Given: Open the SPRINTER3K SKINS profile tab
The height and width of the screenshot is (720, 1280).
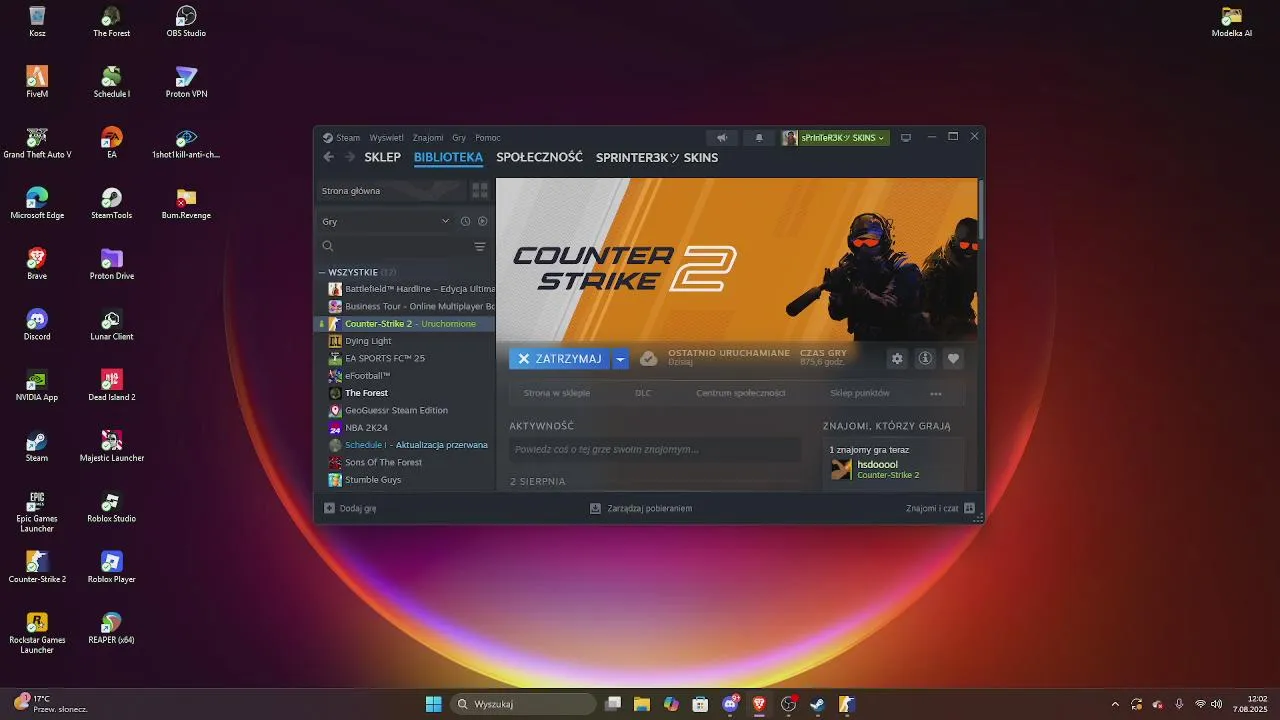Looking at the screenshot, I should (x=657, y=157).
